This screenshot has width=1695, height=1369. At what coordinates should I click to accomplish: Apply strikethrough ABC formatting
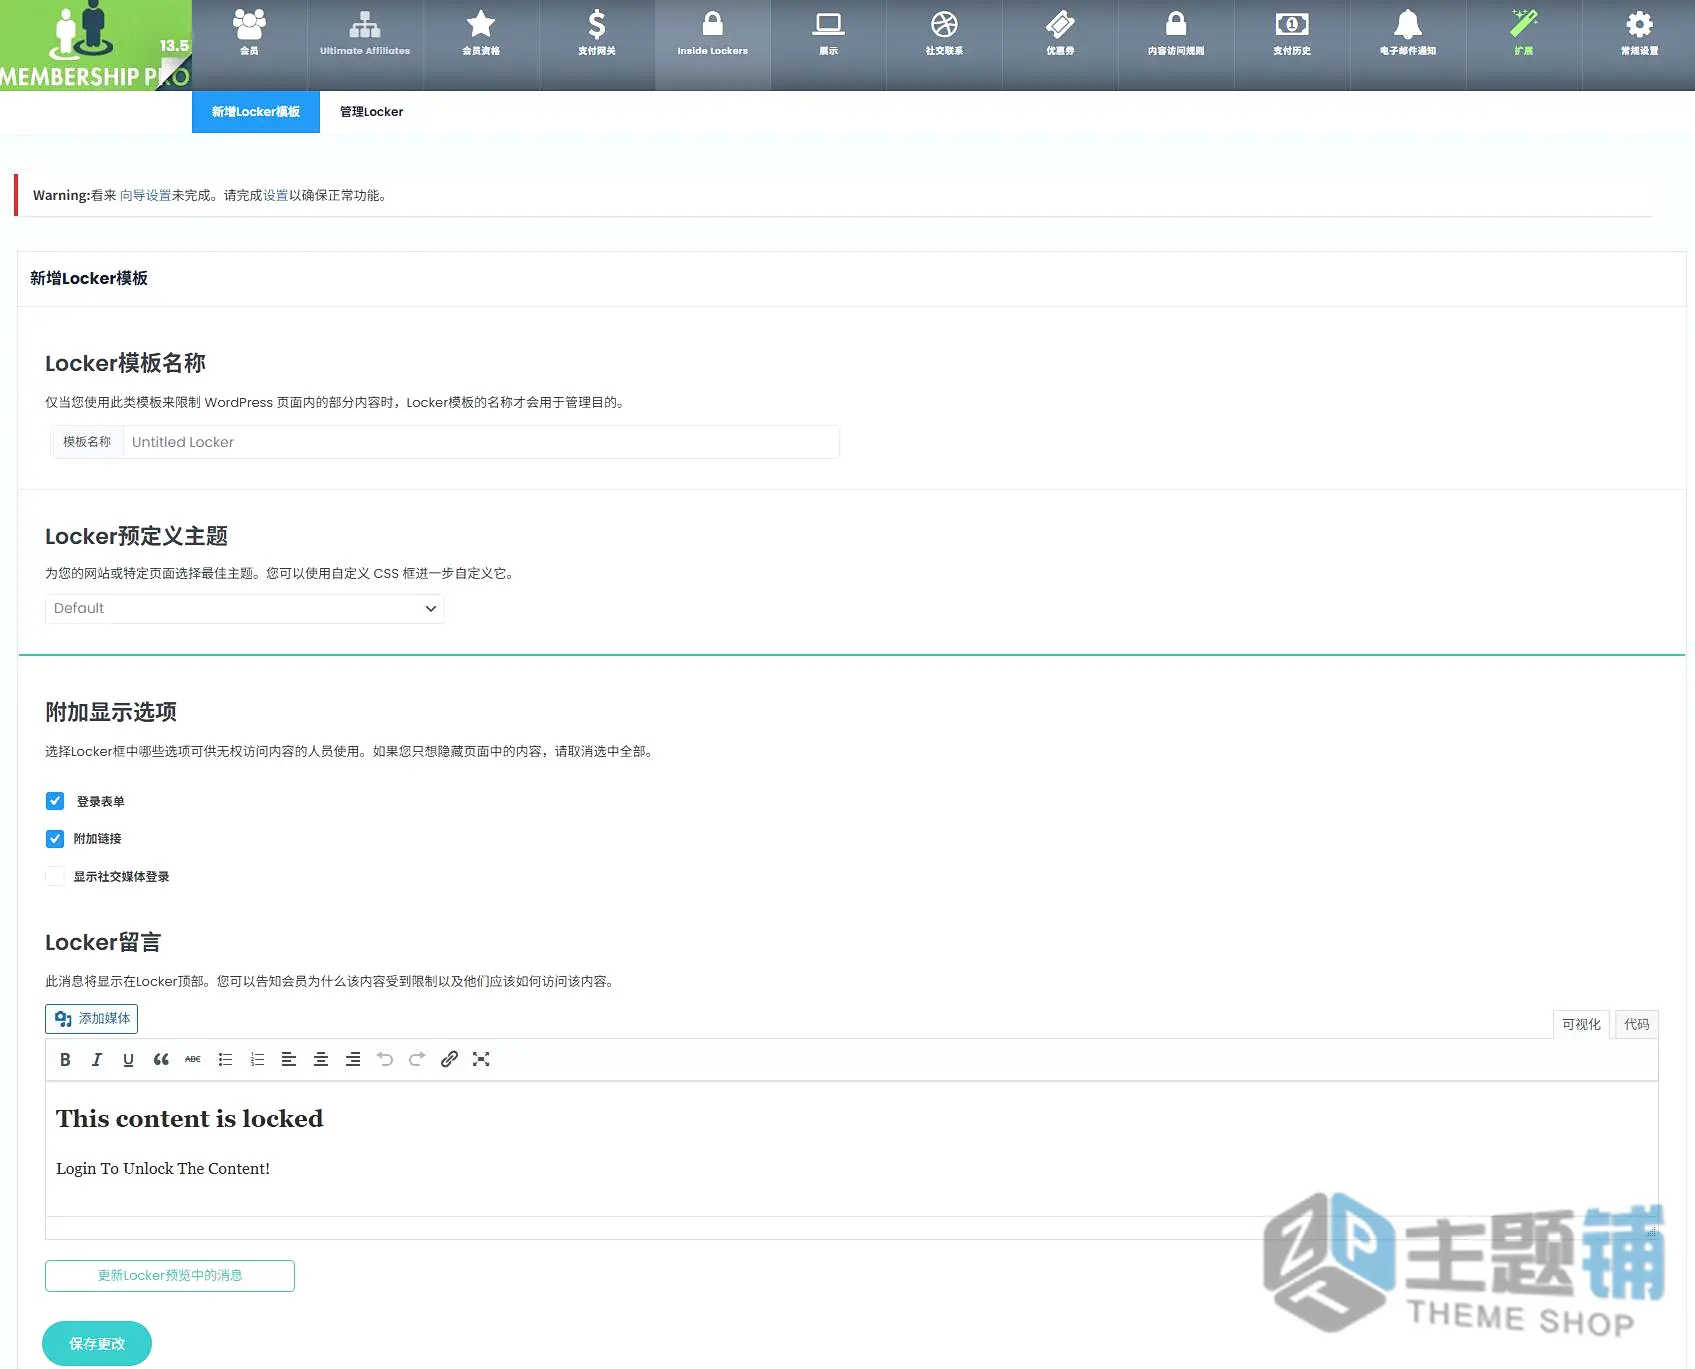pyautogui.click(x=193, y=1060)
